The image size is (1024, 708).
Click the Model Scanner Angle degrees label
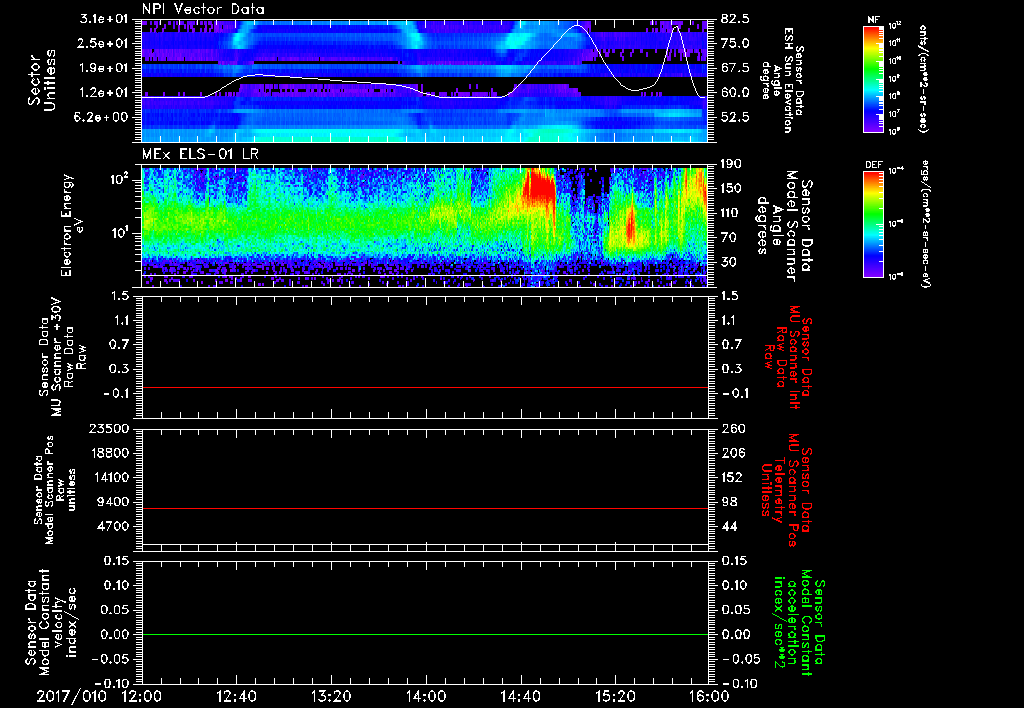(784, 226)
